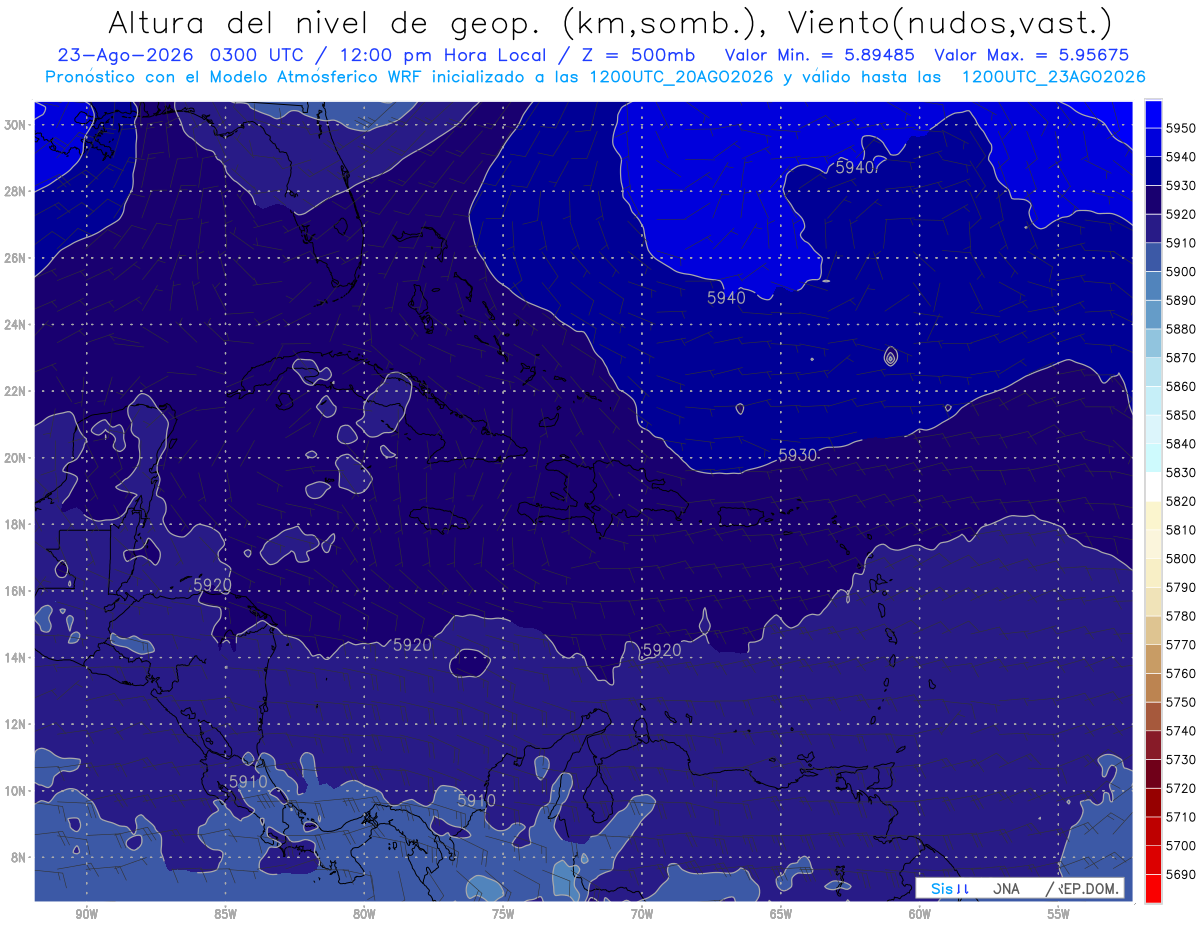The image size is (1200, 927).
Task: Click 'Valor Min. = 5.89485' text
Action: [821, 55]
